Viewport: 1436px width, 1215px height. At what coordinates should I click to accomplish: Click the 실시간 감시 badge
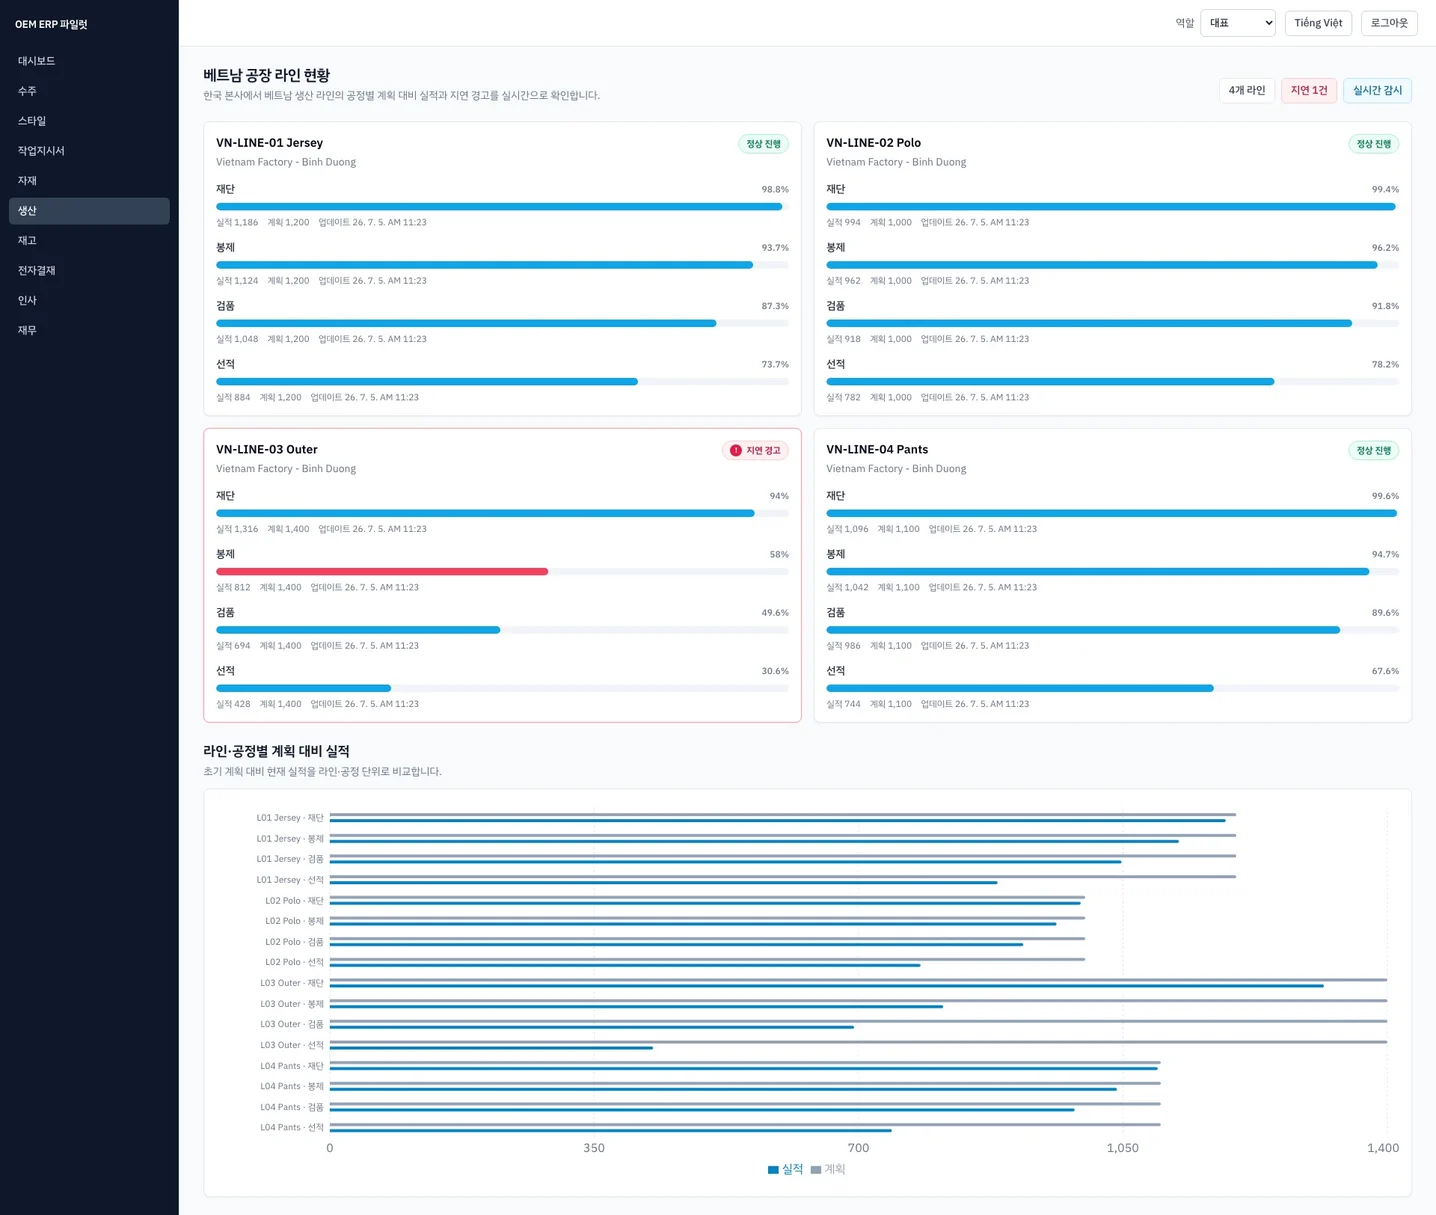[1377, 90]
